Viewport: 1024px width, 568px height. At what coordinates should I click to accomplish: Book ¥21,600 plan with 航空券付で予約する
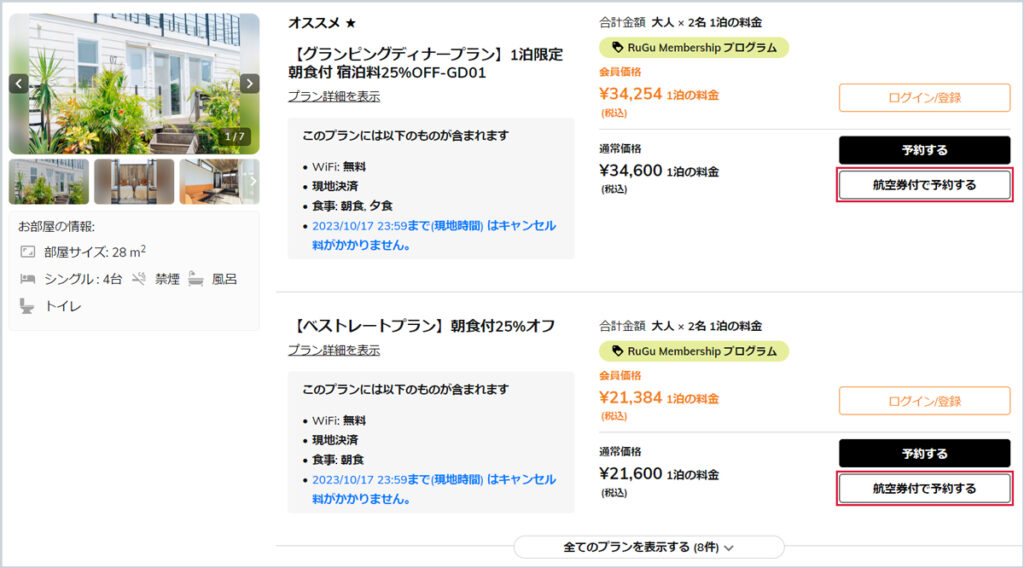point(924,488)
